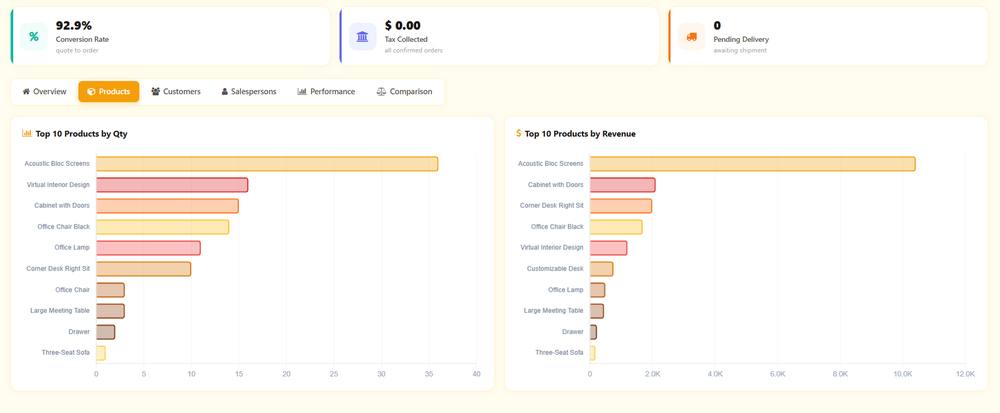Viewport: 1000px width, 413px height.
Task: Select Large Meeting Table bar in Revenue chart
Action: pos(597,311)
